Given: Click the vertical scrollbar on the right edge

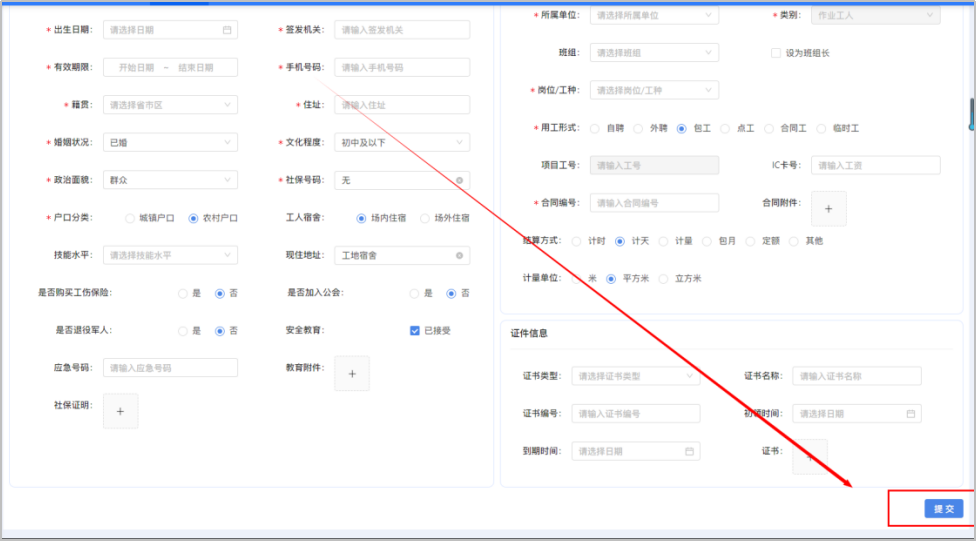Looking at the screenshot, I should point(971,113).
